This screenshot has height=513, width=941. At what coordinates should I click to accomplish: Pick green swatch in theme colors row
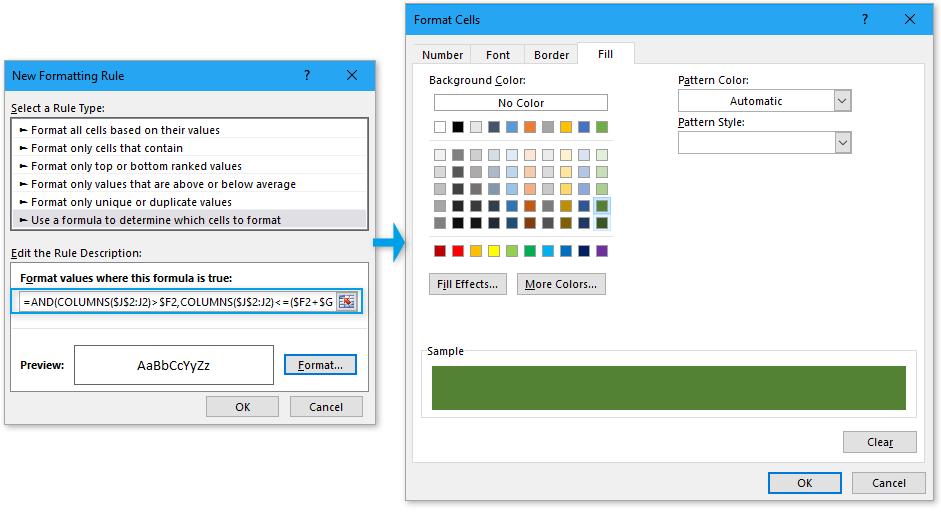pyautogui.click(x=602, y=127)
